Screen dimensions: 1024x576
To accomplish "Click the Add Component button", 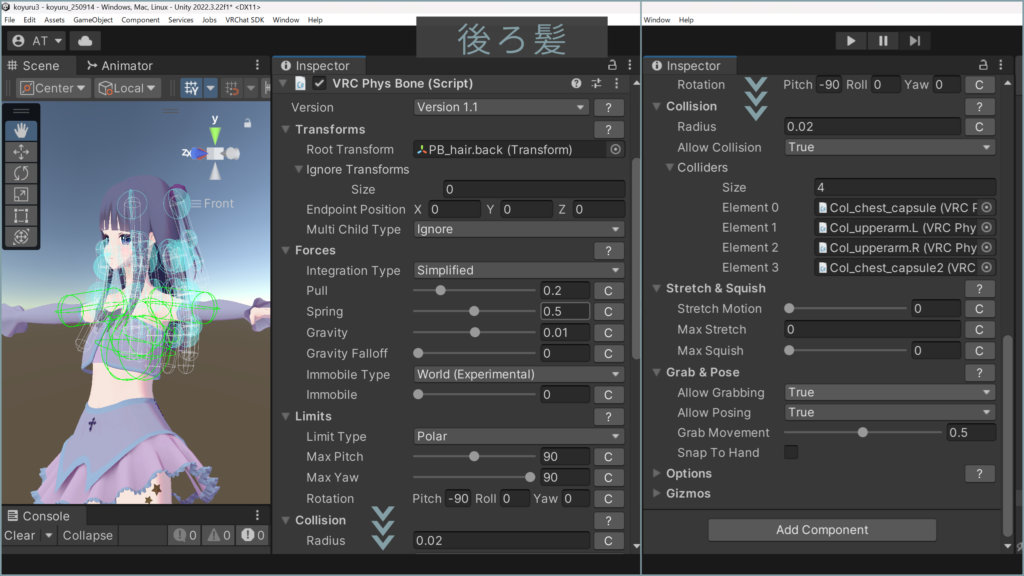I will (822, 530).
